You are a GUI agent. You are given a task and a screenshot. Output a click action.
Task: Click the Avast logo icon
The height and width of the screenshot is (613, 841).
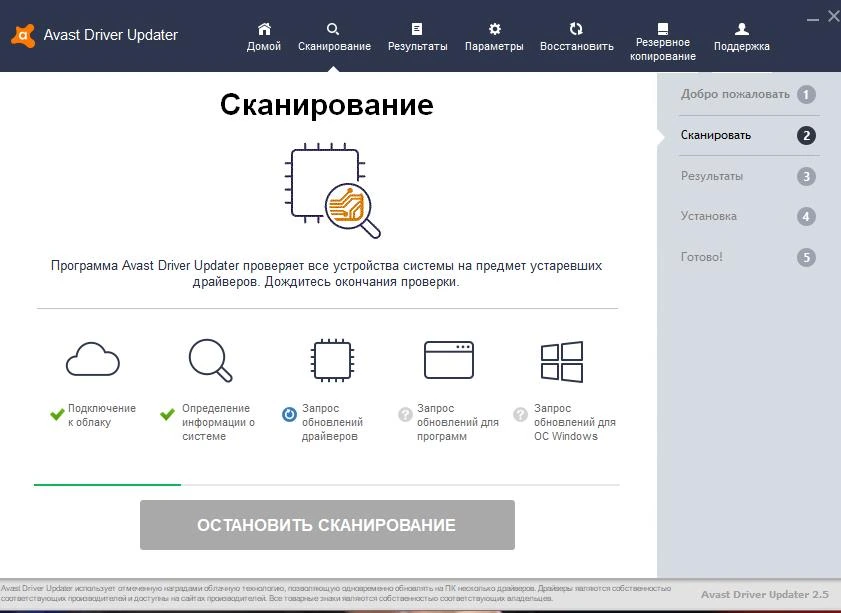pyautogui.click(x=23, y=35)
